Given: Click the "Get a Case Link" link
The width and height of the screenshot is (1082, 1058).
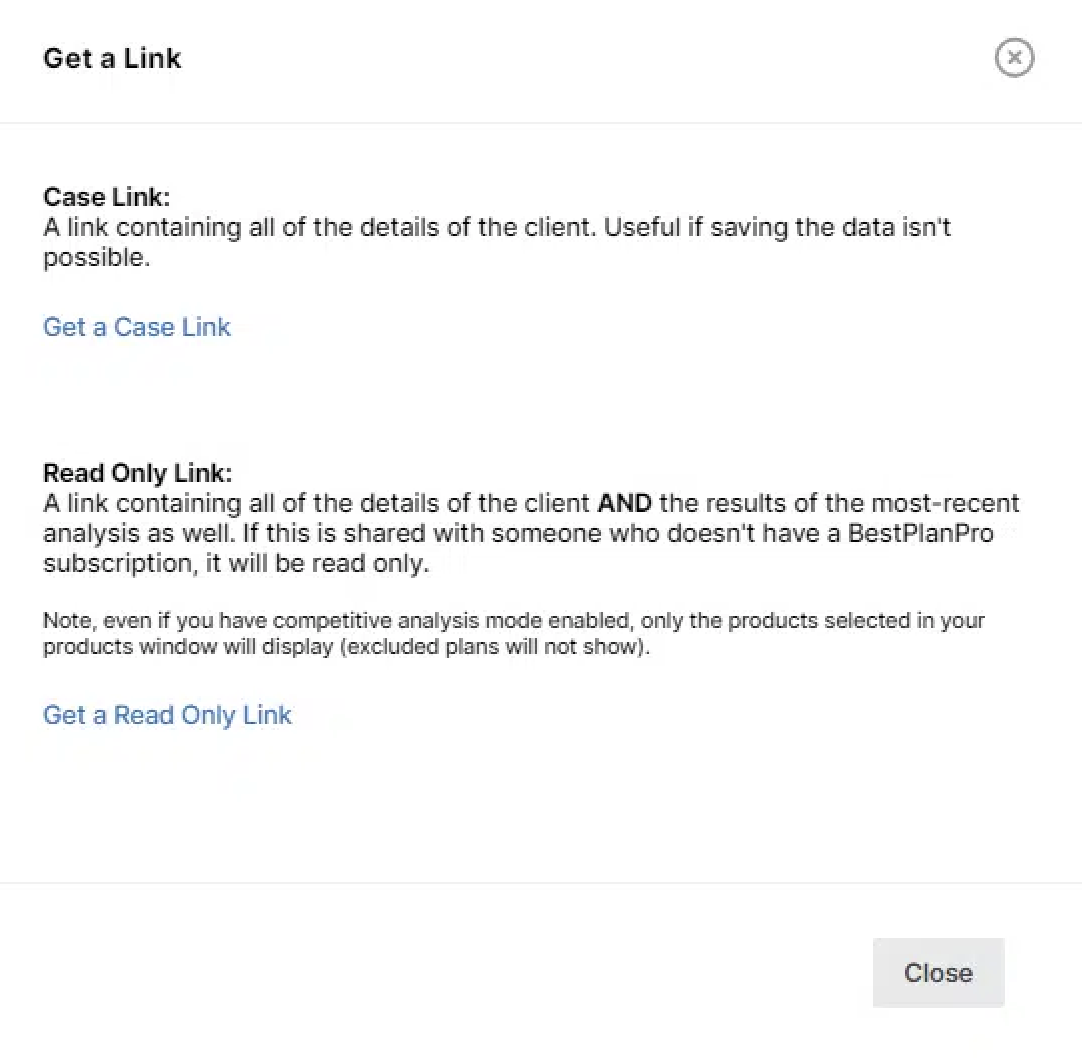Looking at the screenshot, I should 137,327.
